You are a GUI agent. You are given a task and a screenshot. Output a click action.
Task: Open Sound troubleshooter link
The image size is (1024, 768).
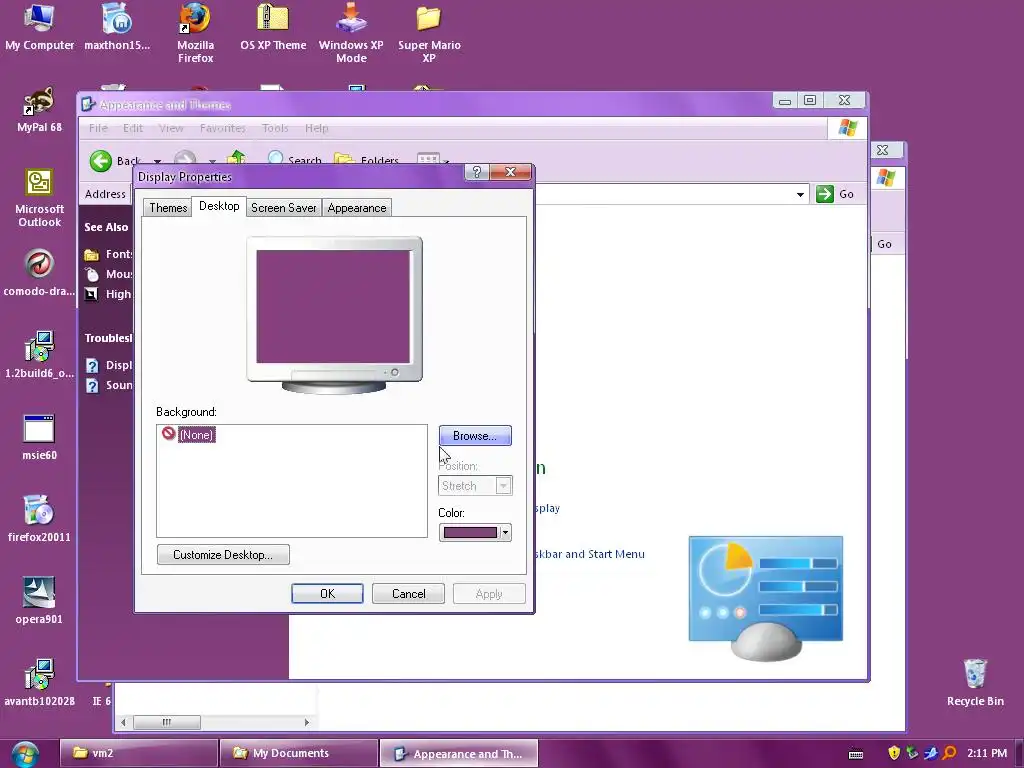click(x=109, y=385)
